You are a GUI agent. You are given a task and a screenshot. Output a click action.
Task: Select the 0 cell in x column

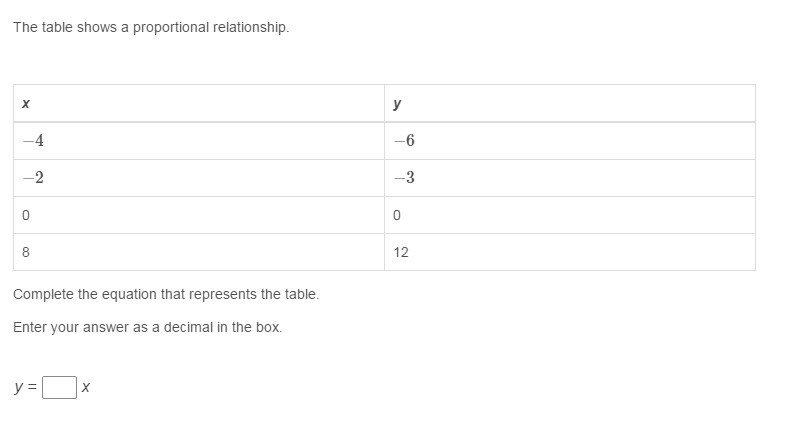pos(199,215)
